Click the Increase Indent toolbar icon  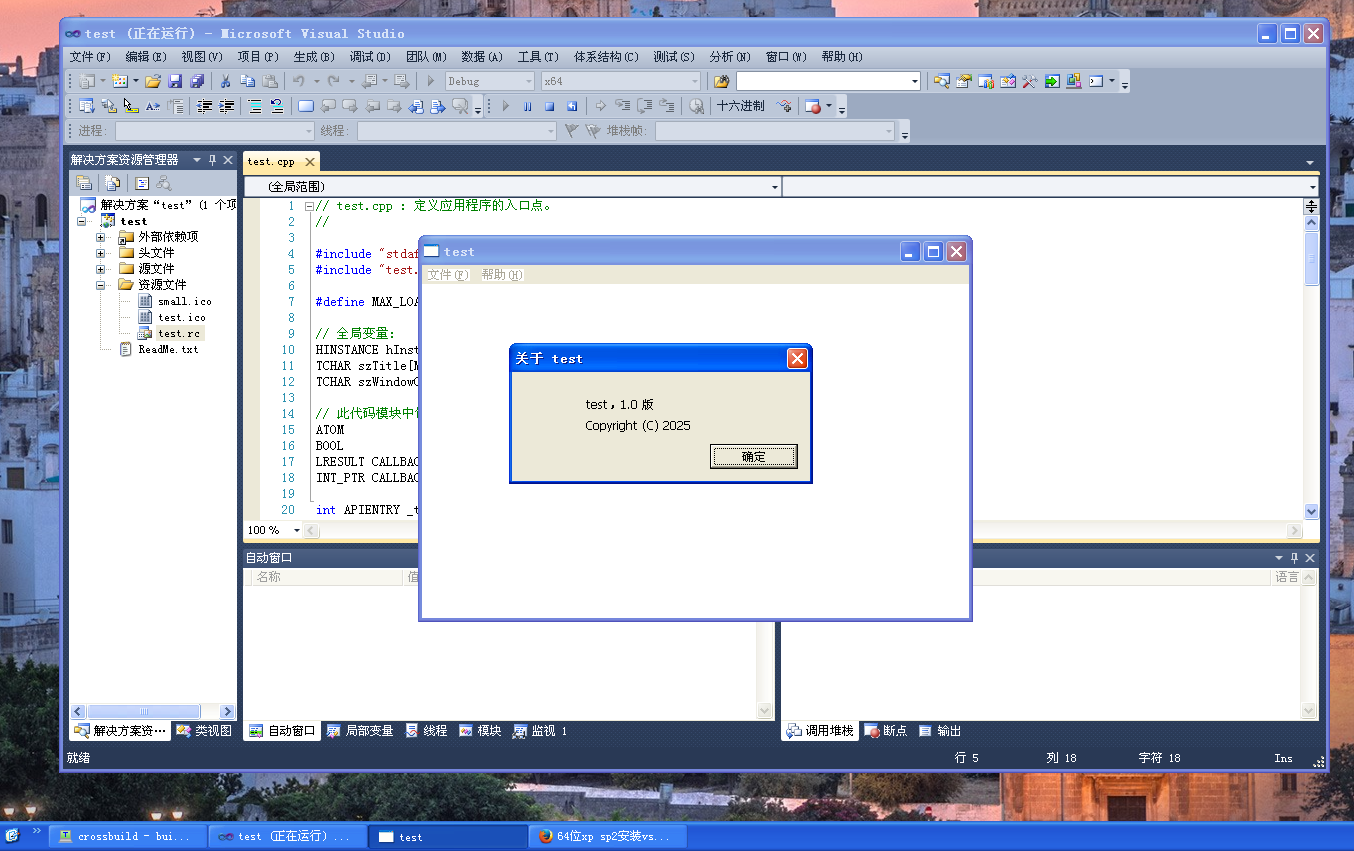coord(227,106)
